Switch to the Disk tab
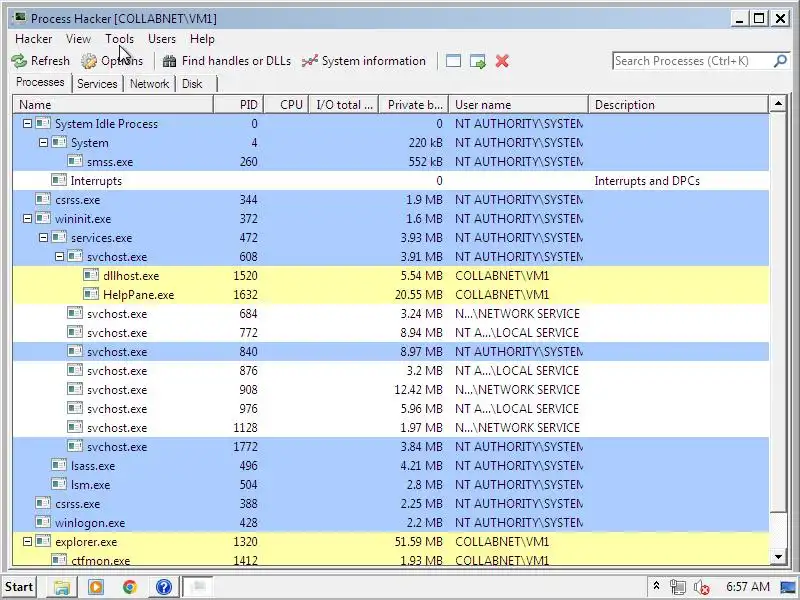Image resolution: width=800 pixels, height=600 pixels. click(x=192, y=84)
